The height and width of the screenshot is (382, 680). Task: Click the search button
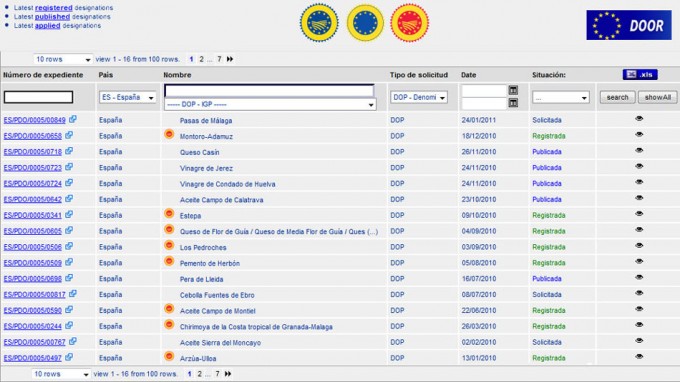point(618,97)
